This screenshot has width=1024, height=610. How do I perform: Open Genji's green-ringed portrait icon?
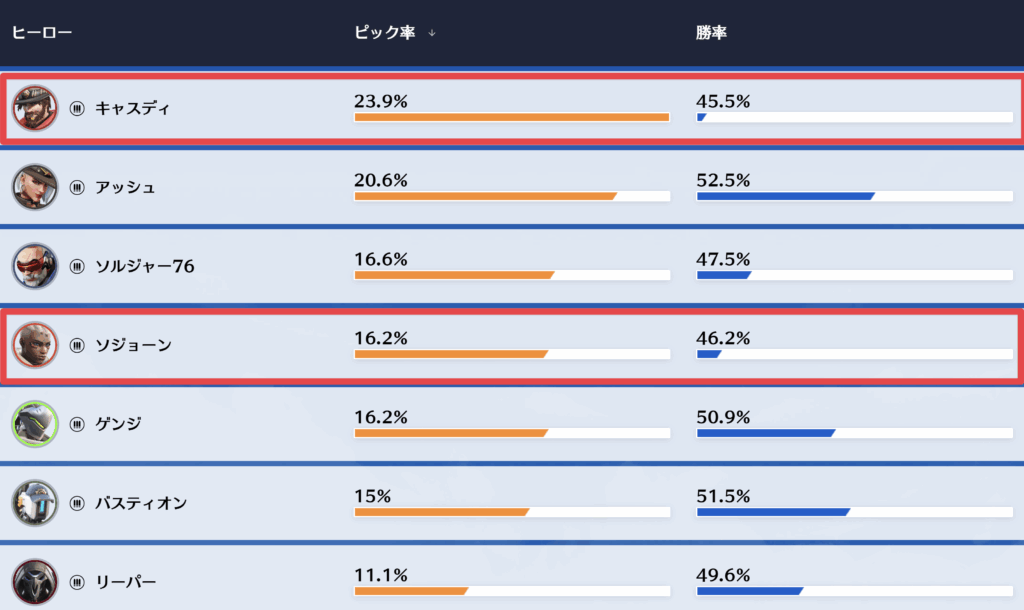click(35, 424)
